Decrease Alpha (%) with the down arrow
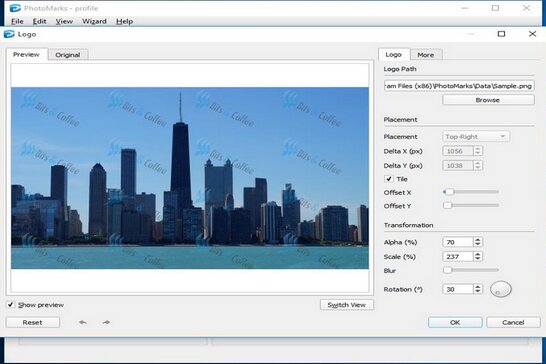This screenshot has width=546, height=364. pyautogui.click(x=478, y=245)
